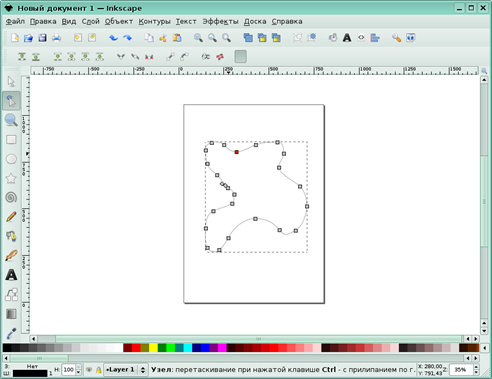The height and width of the screenshot is (379, 492).
Task: Click the Cut scissors icon
Action: coord(163,38)
